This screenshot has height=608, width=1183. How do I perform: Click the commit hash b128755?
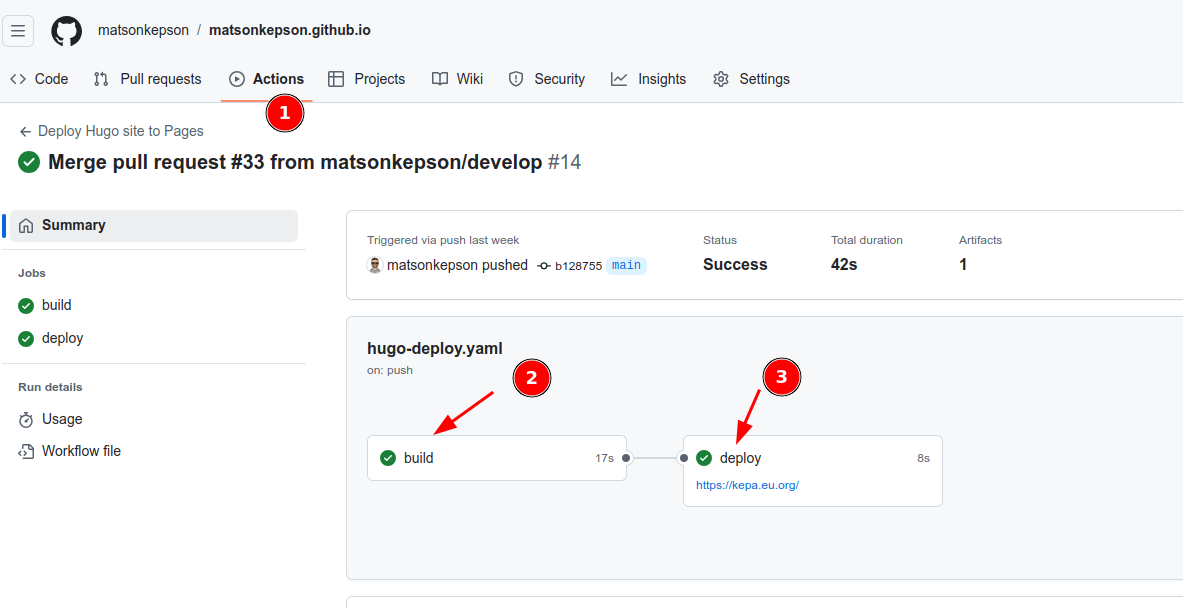pos(578,266)
